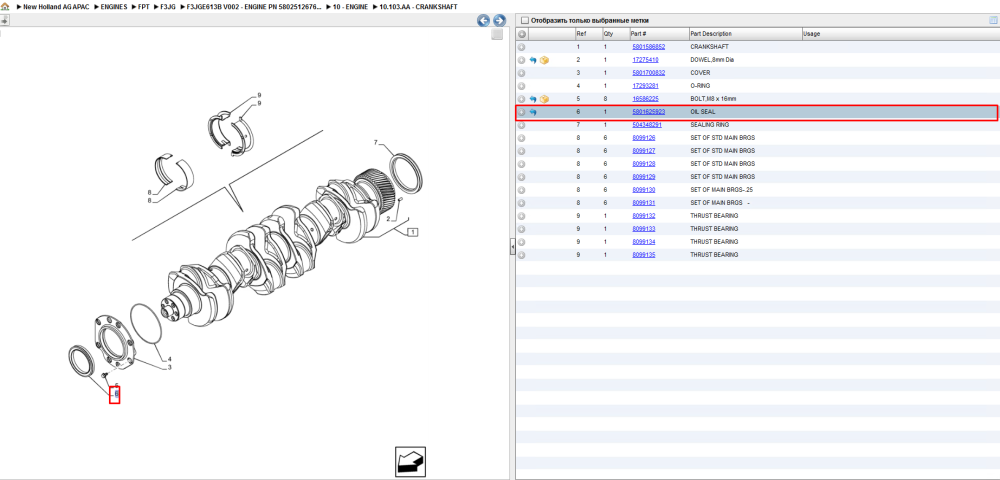Open 10 - ENGINE breadcrumb level
Image resolution: width=1000 pixels, height=480 pixels.
click(350, 6)
